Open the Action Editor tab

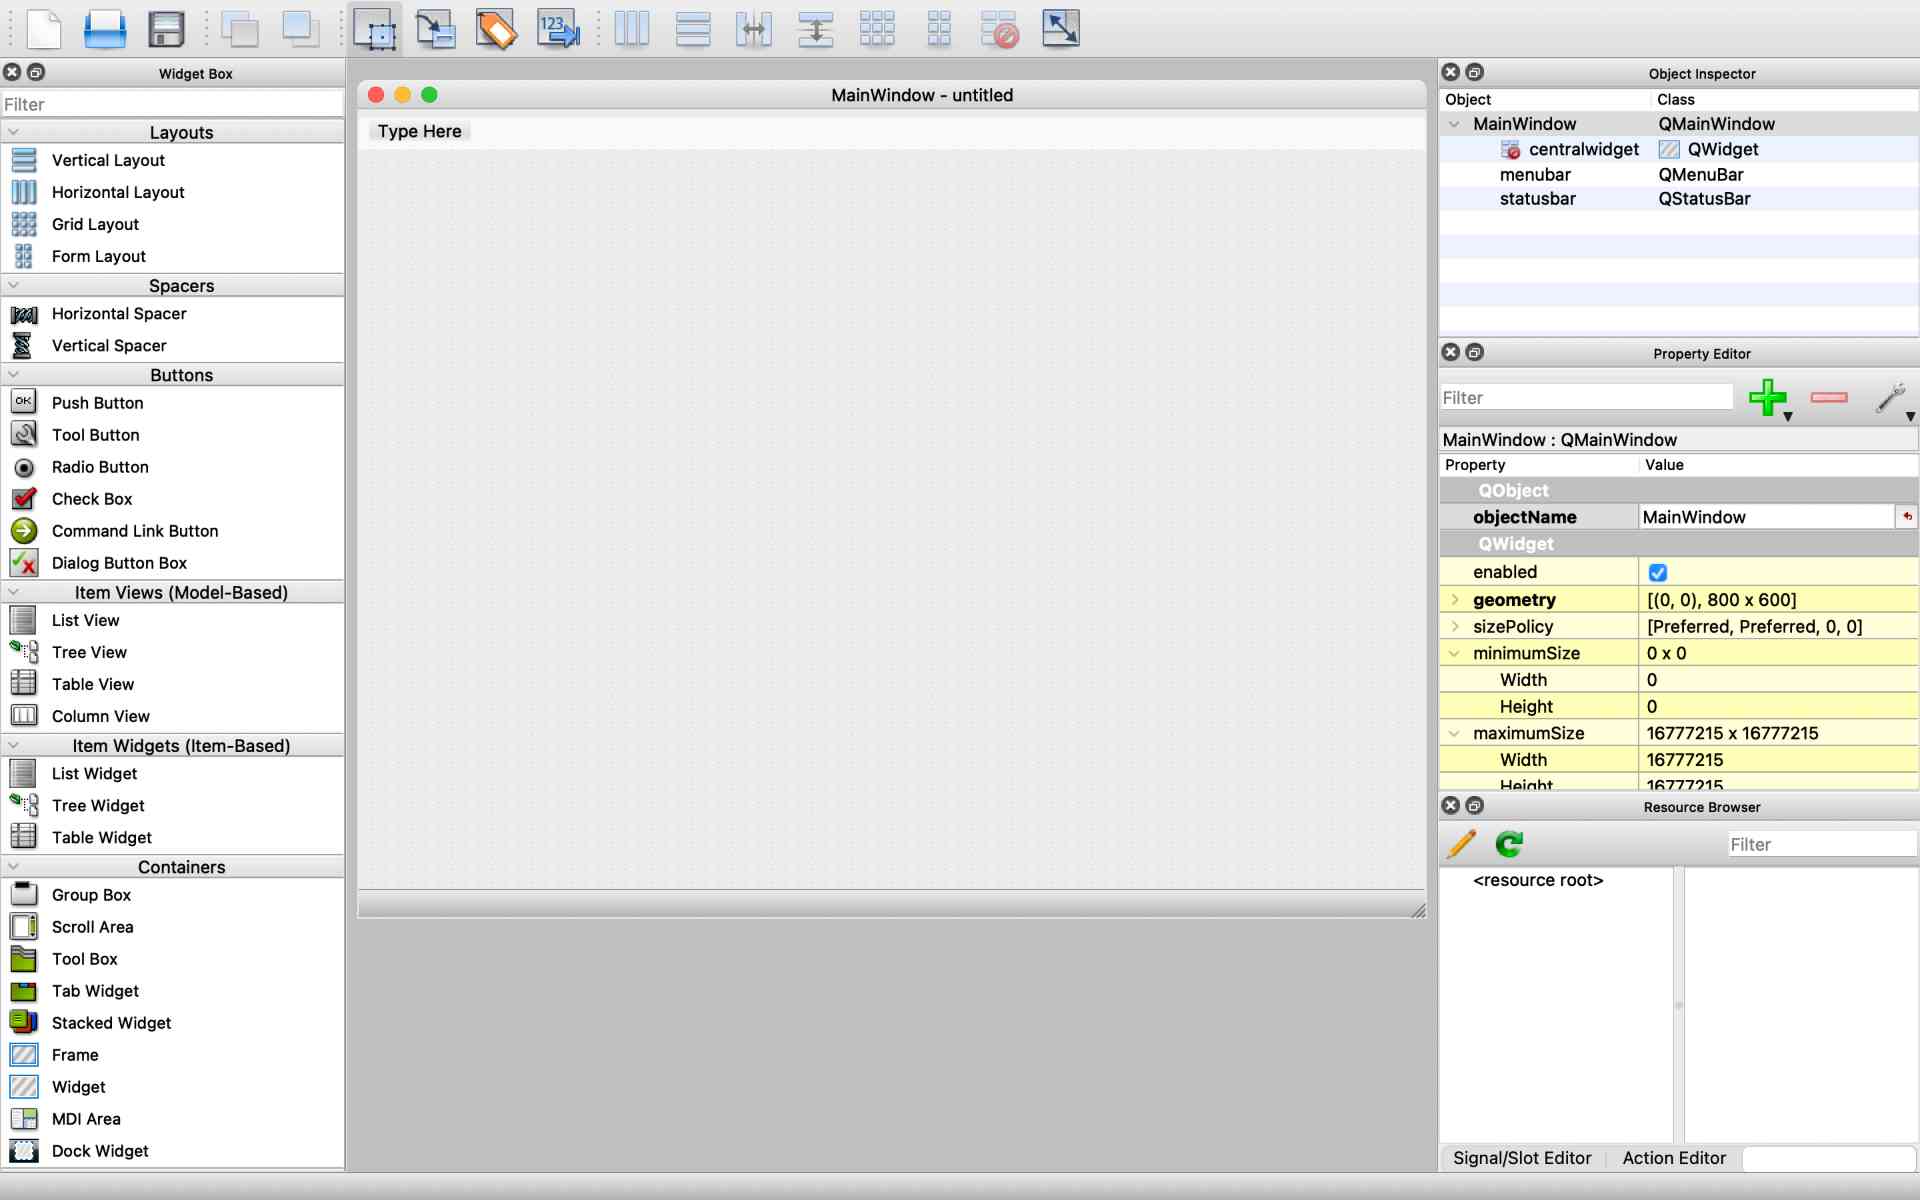tap(1674, 1158)
